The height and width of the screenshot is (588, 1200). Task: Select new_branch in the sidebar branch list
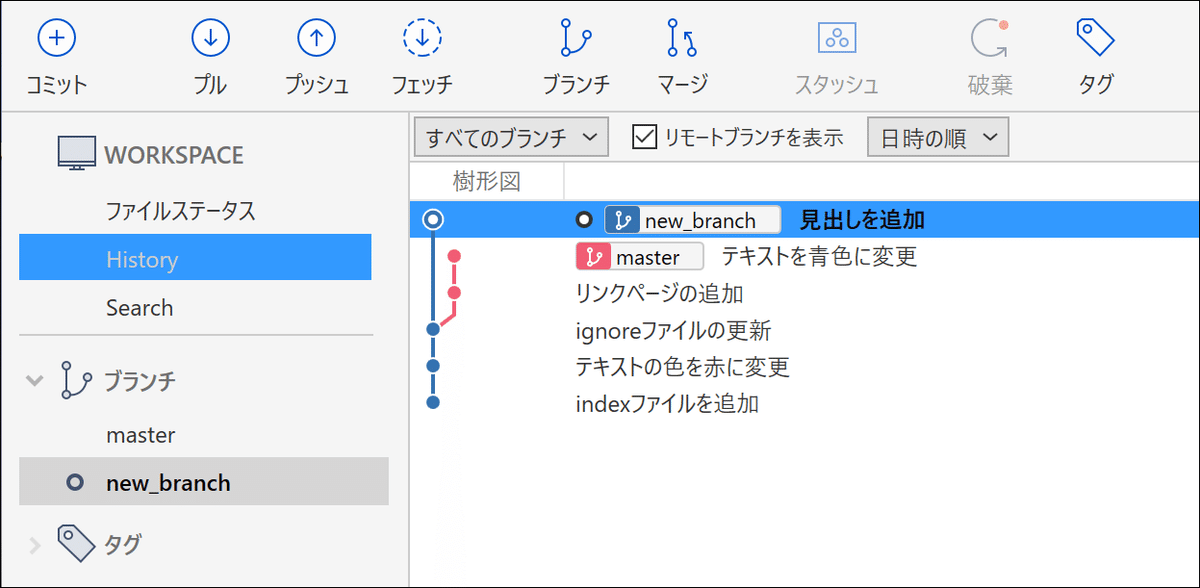pos(203,483)
